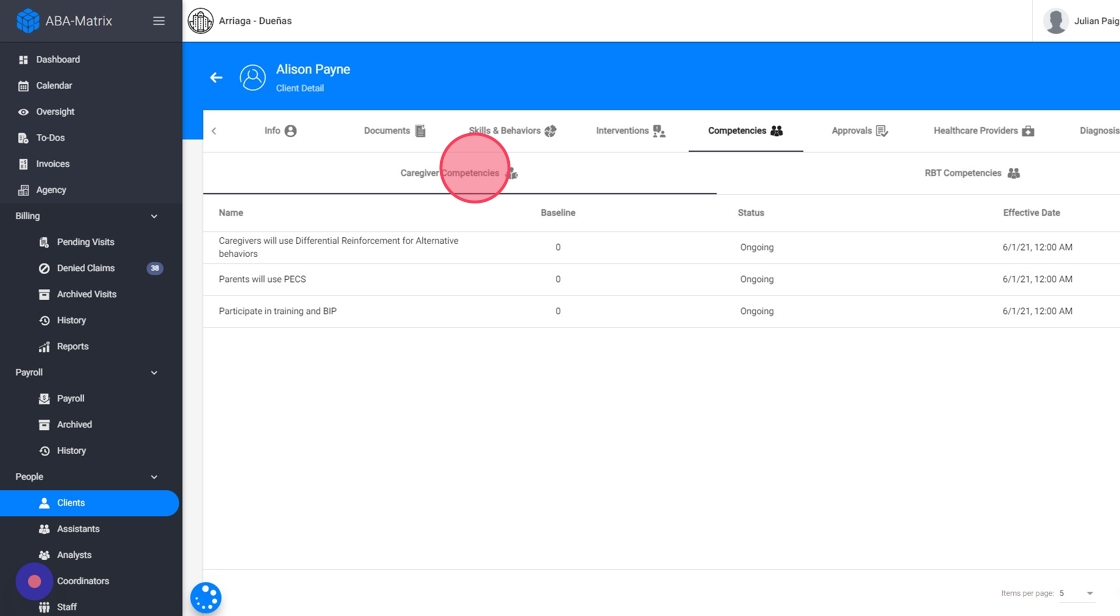This screenshot has height=616, width=1120.
Task: Click the Analysts icon
Action: (x=44, y=555)
